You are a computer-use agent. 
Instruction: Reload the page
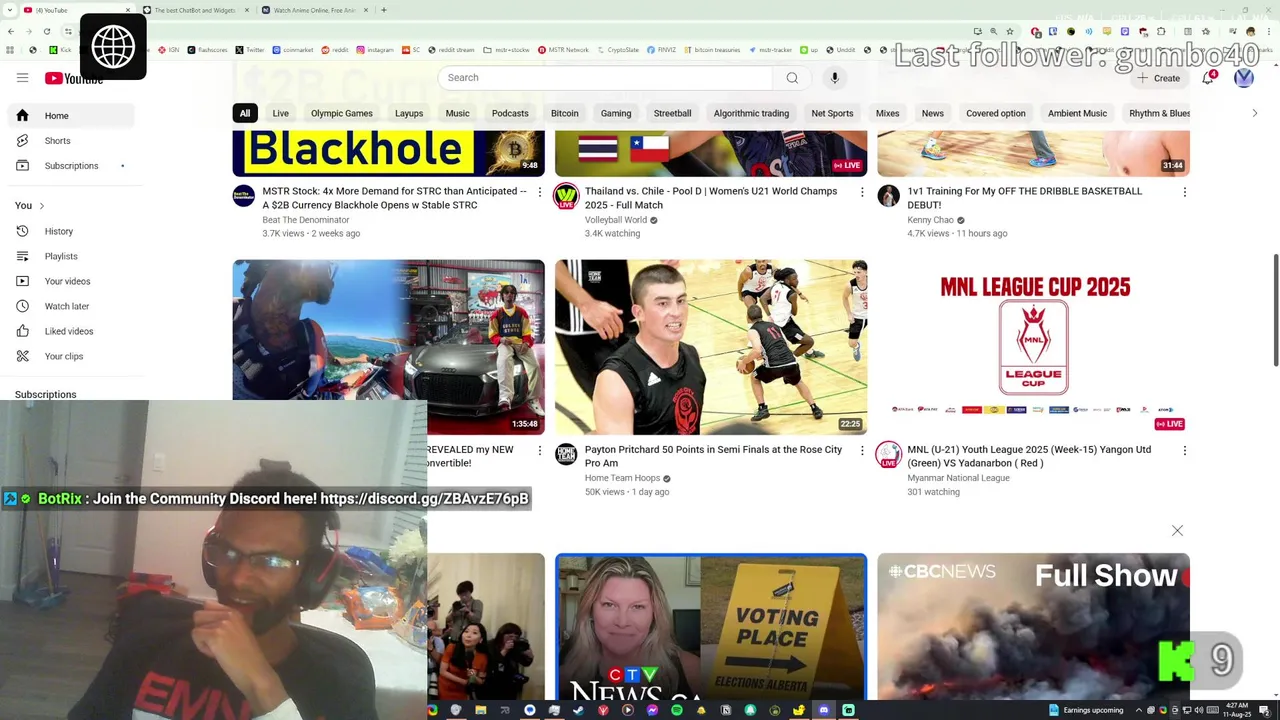point(46,31)
